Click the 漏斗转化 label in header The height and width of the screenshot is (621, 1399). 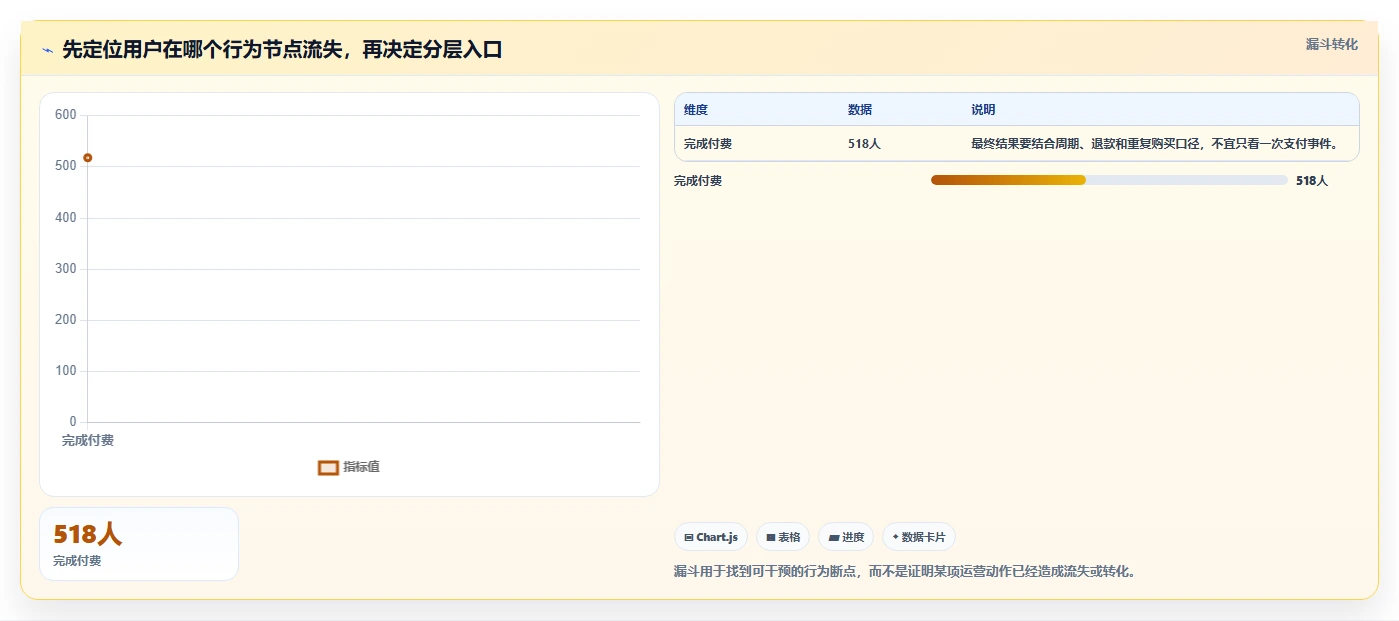pos(1331,44)
